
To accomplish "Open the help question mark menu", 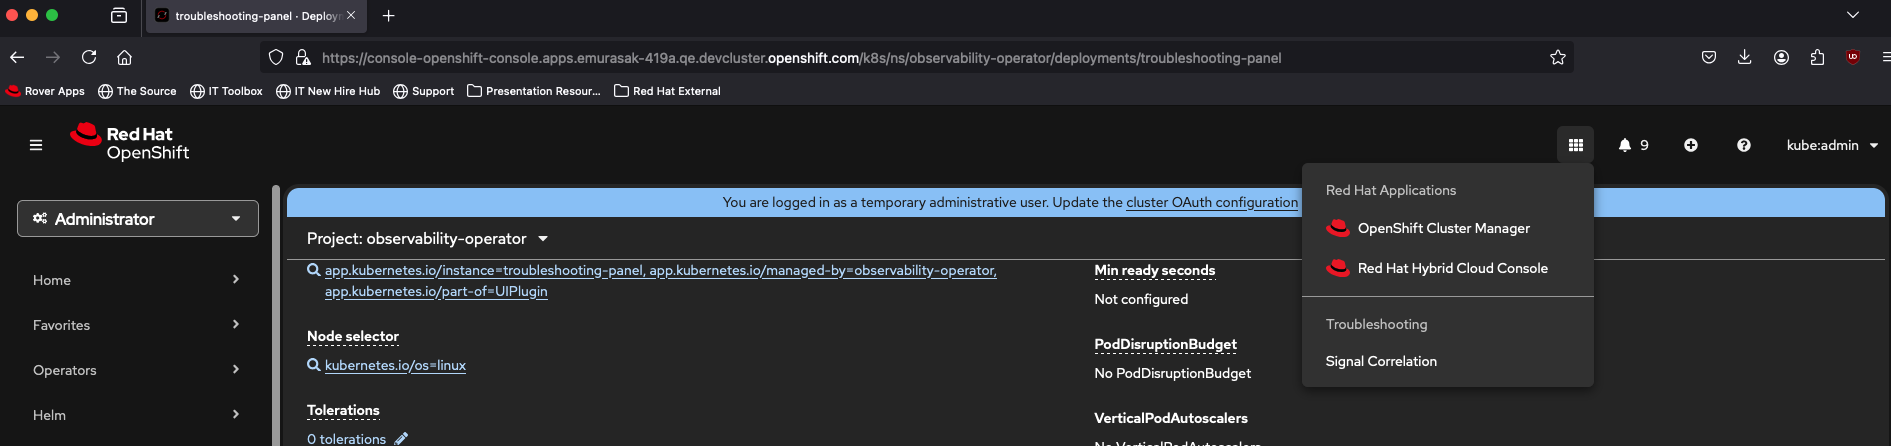I will pyautogui.click(x=1743, y=145).
